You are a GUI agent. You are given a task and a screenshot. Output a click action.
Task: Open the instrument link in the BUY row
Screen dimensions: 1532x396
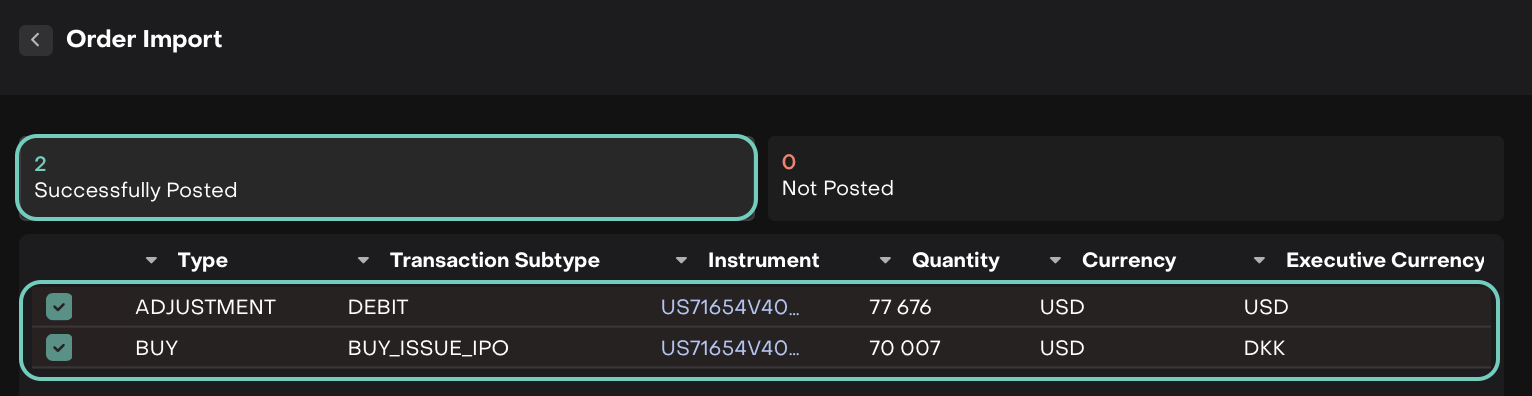[731, 348]
